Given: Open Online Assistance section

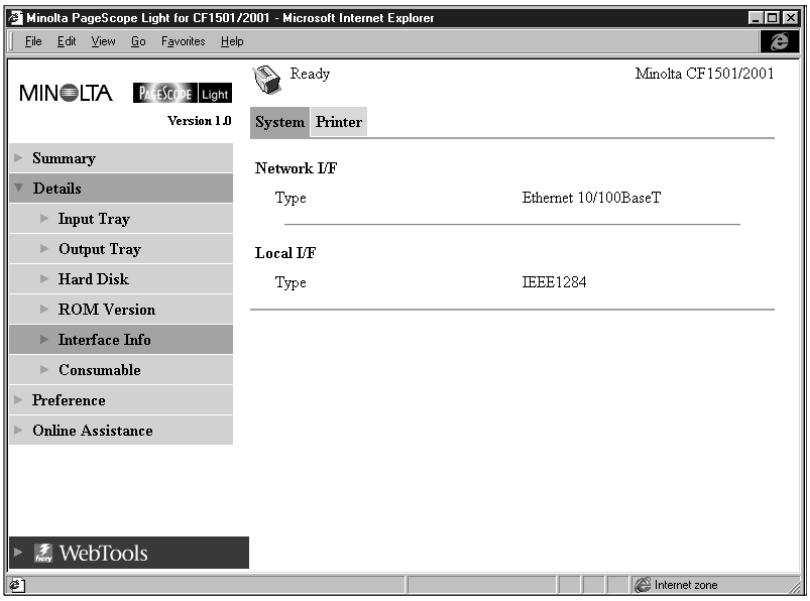Looking at the screenshot, I should (121, 430).
